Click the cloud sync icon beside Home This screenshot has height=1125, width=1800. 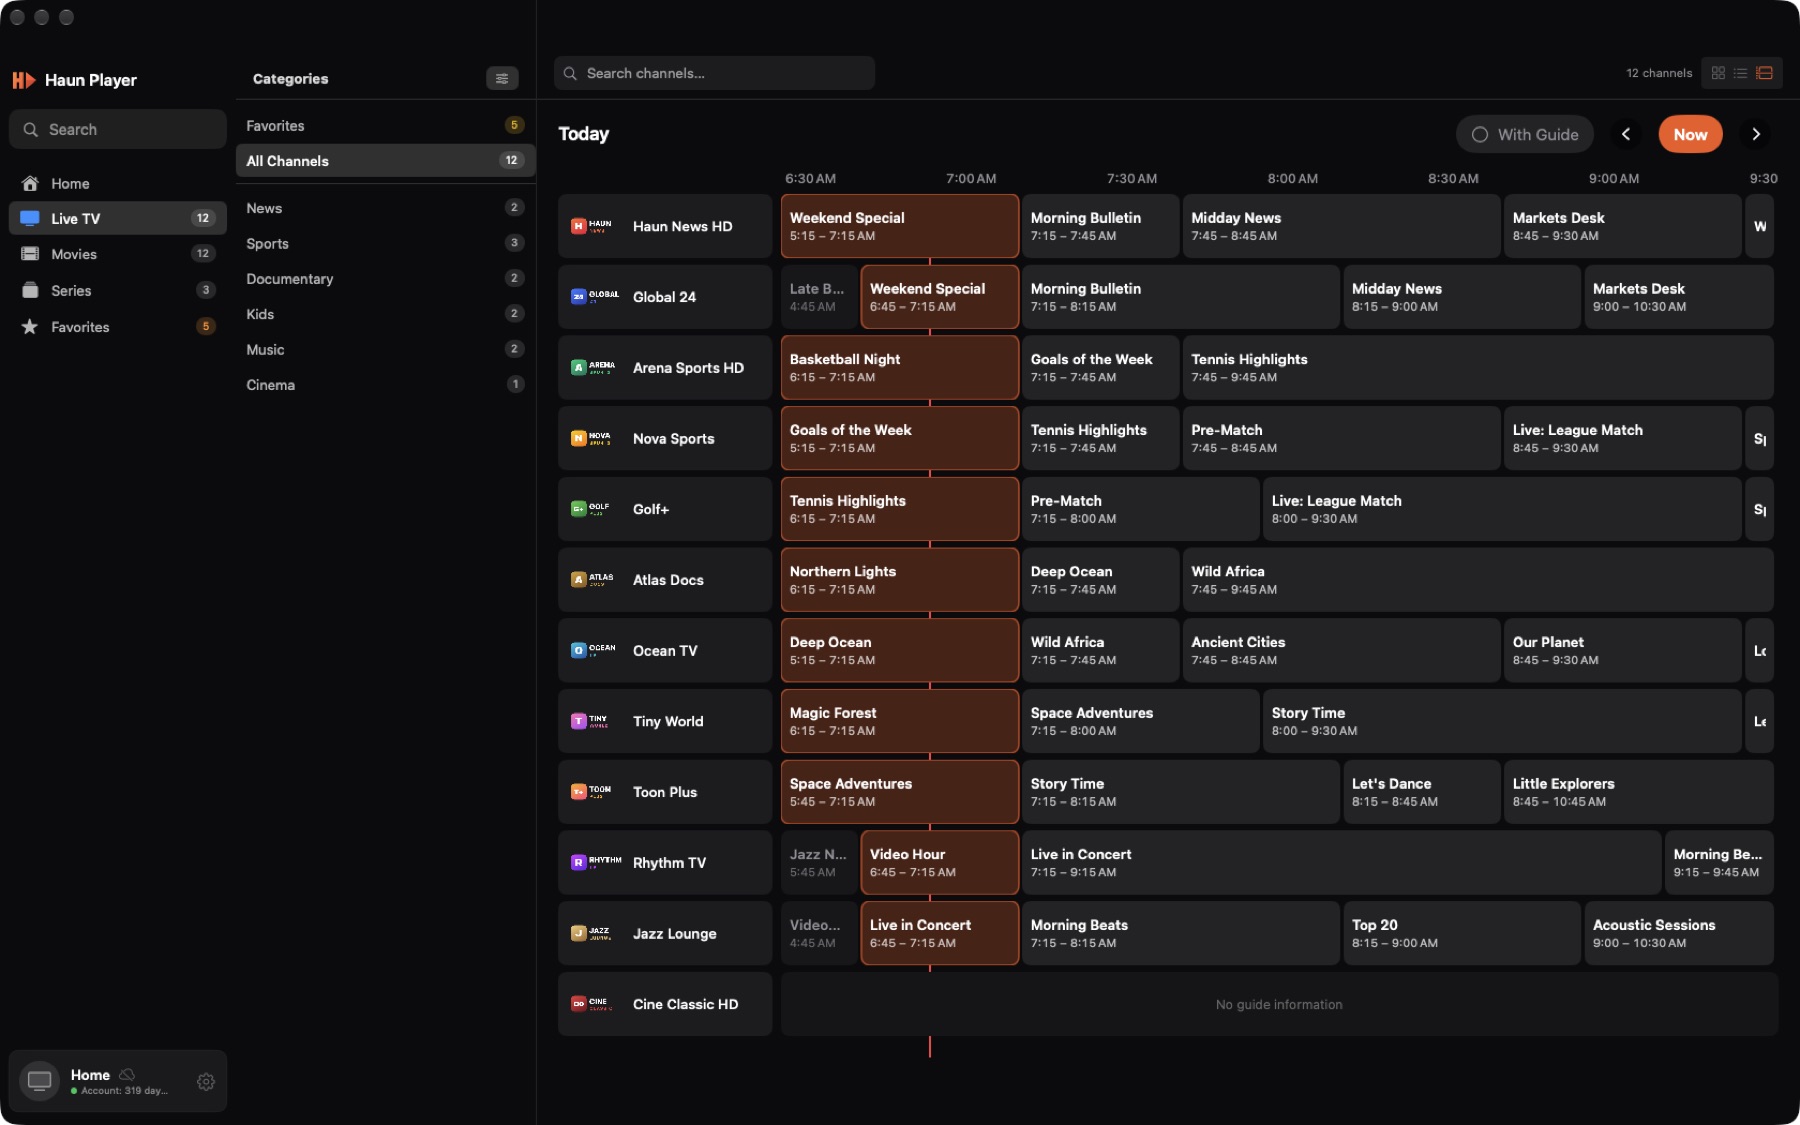[x=127, y=1075]
